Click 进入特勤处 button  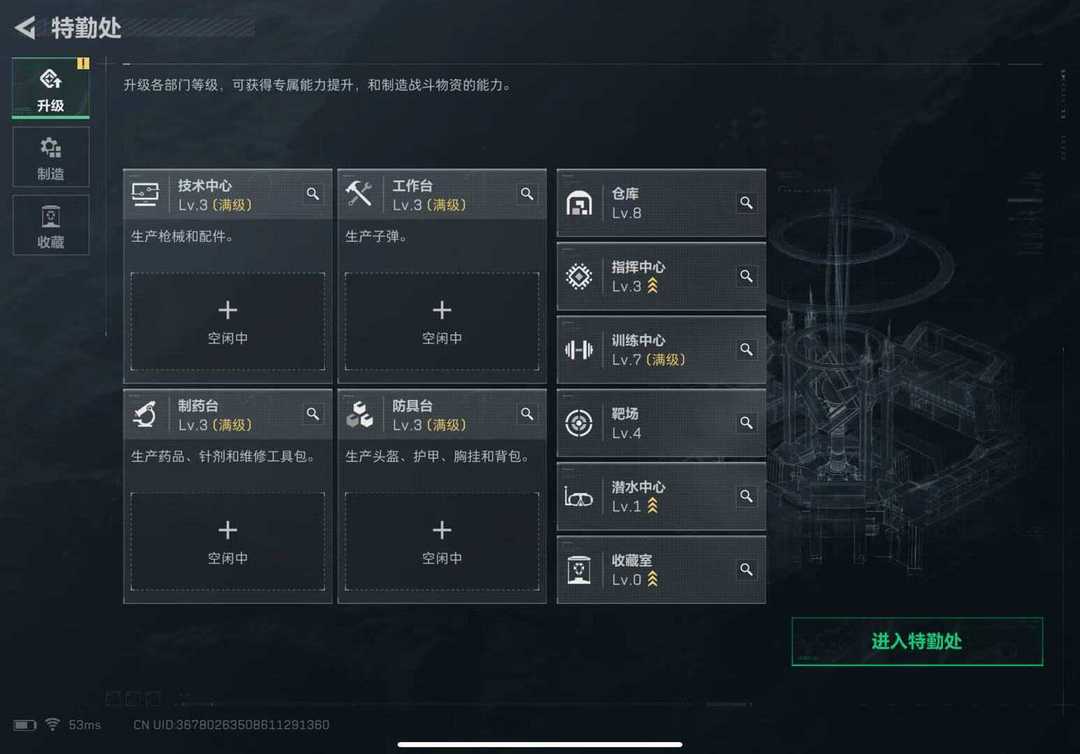[x=917, y=641]
